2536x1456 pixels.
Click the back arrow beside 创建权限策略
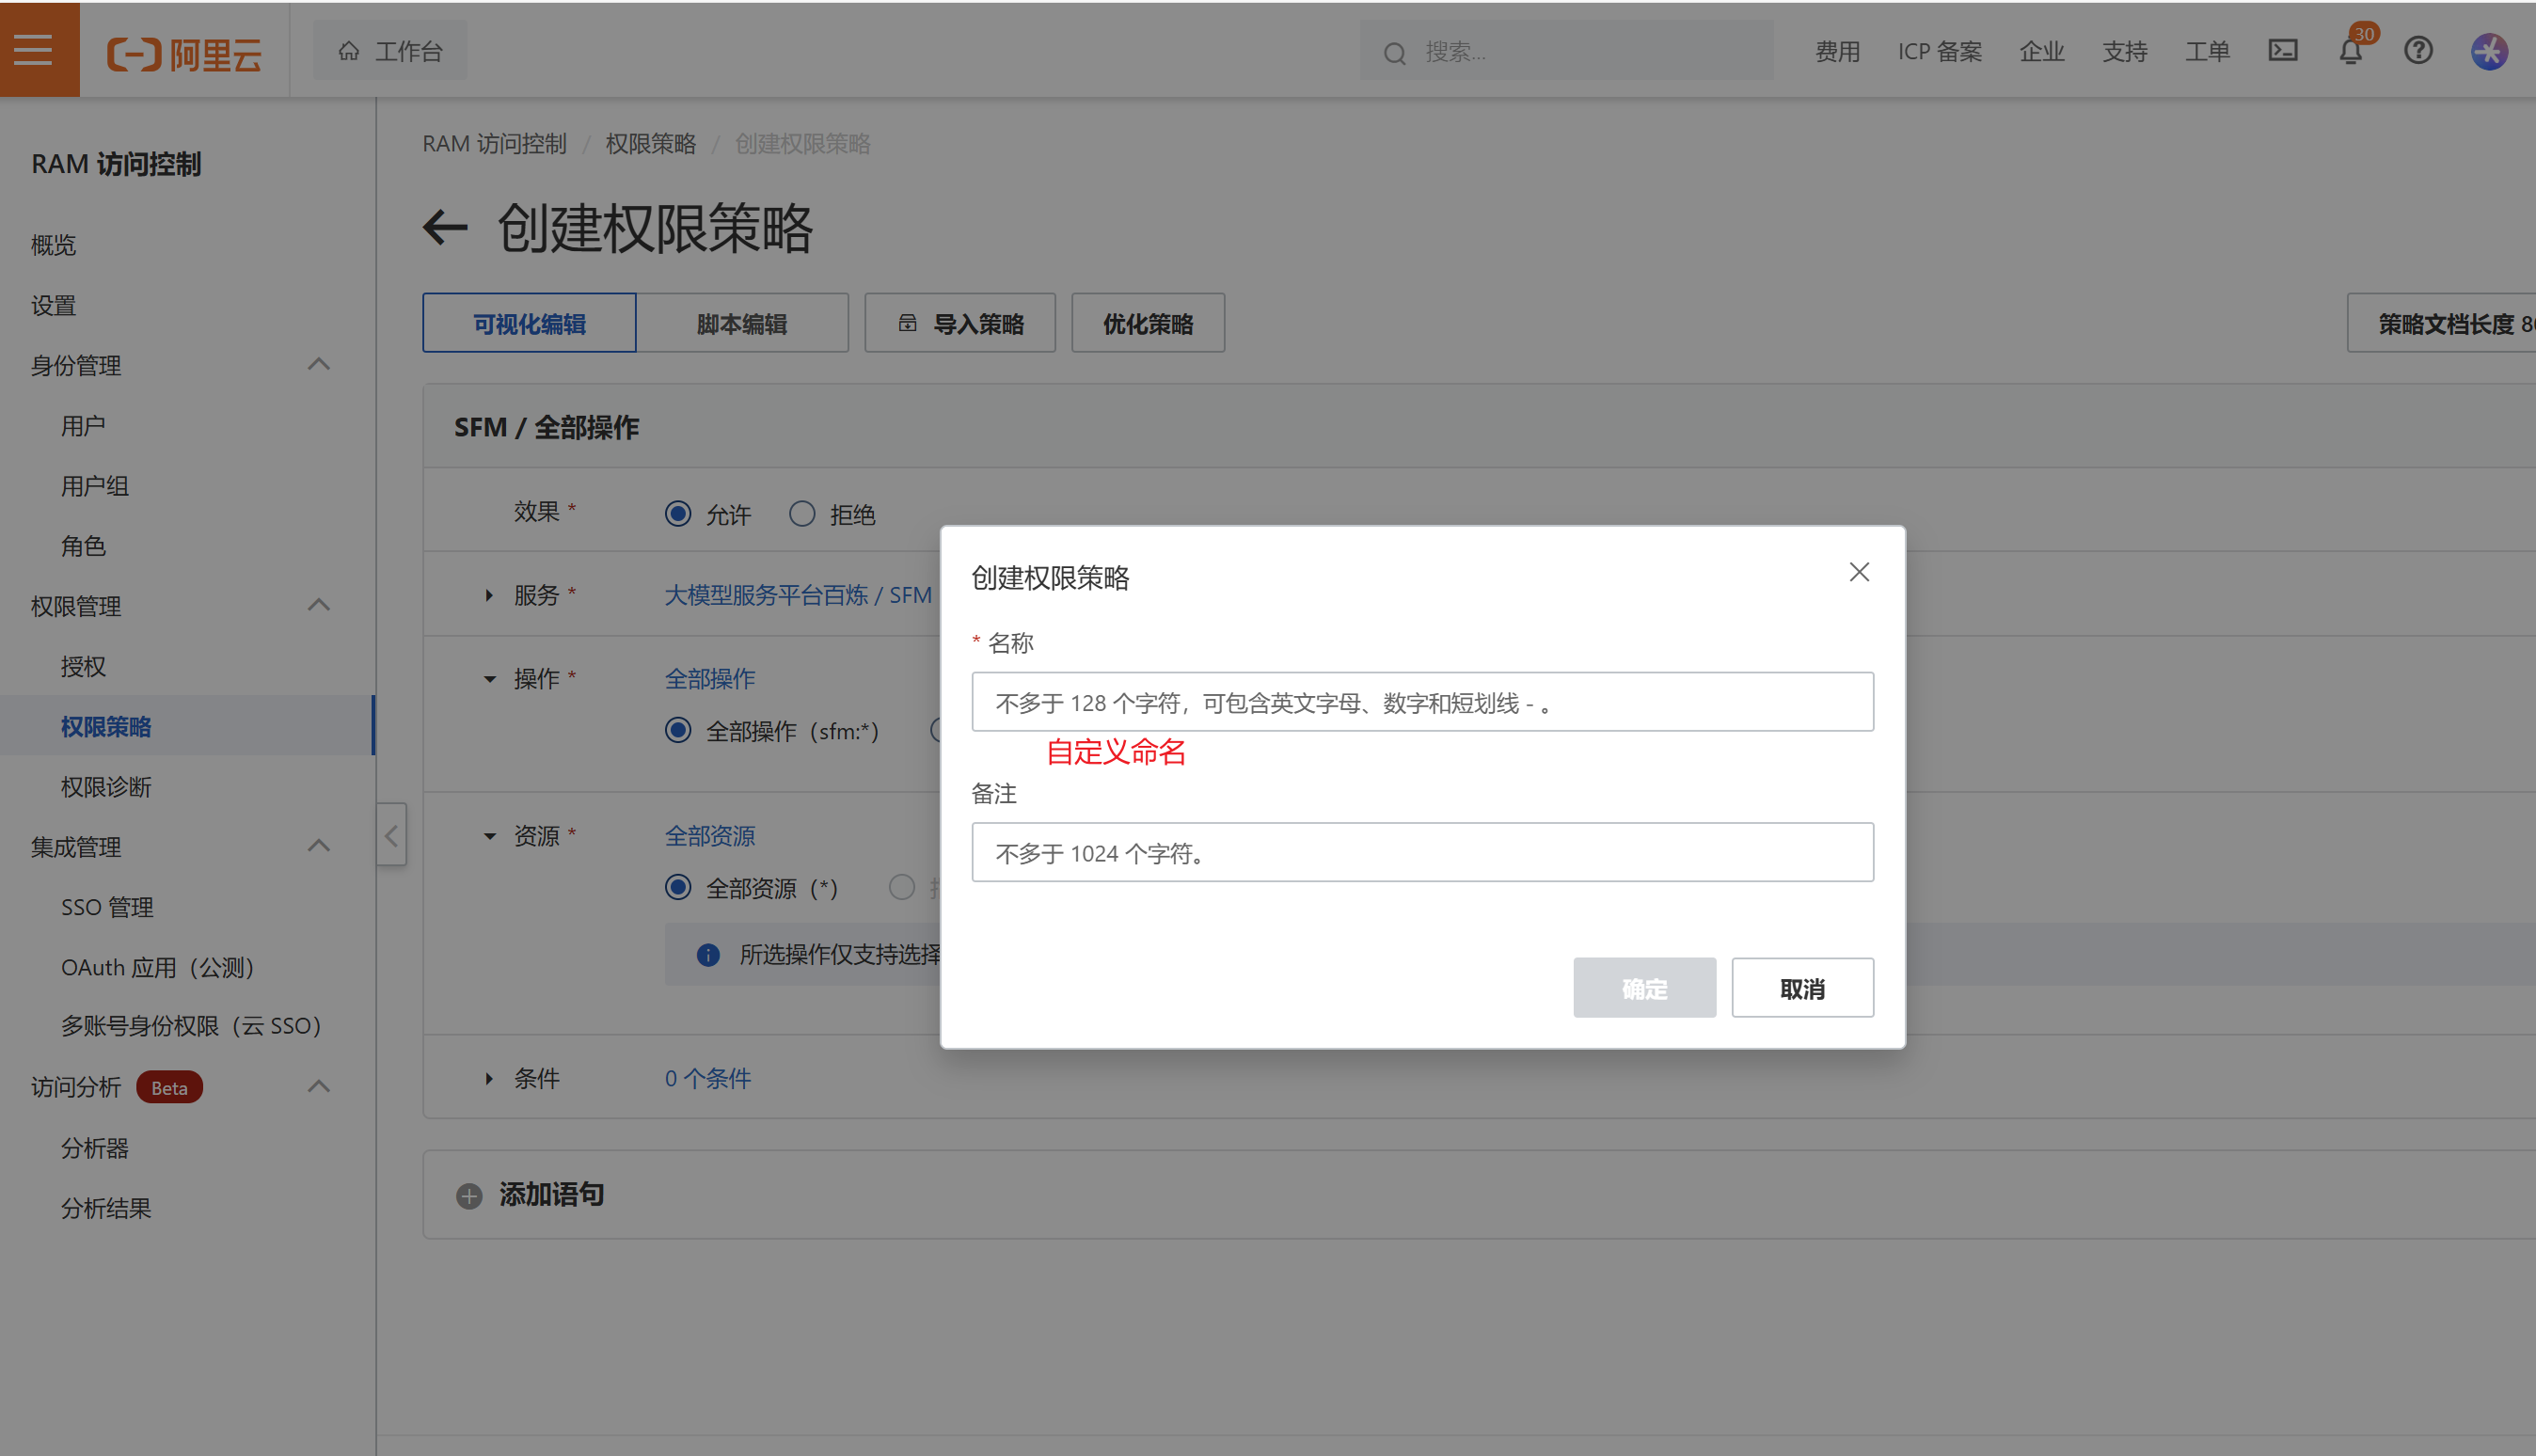click(445, 227)
